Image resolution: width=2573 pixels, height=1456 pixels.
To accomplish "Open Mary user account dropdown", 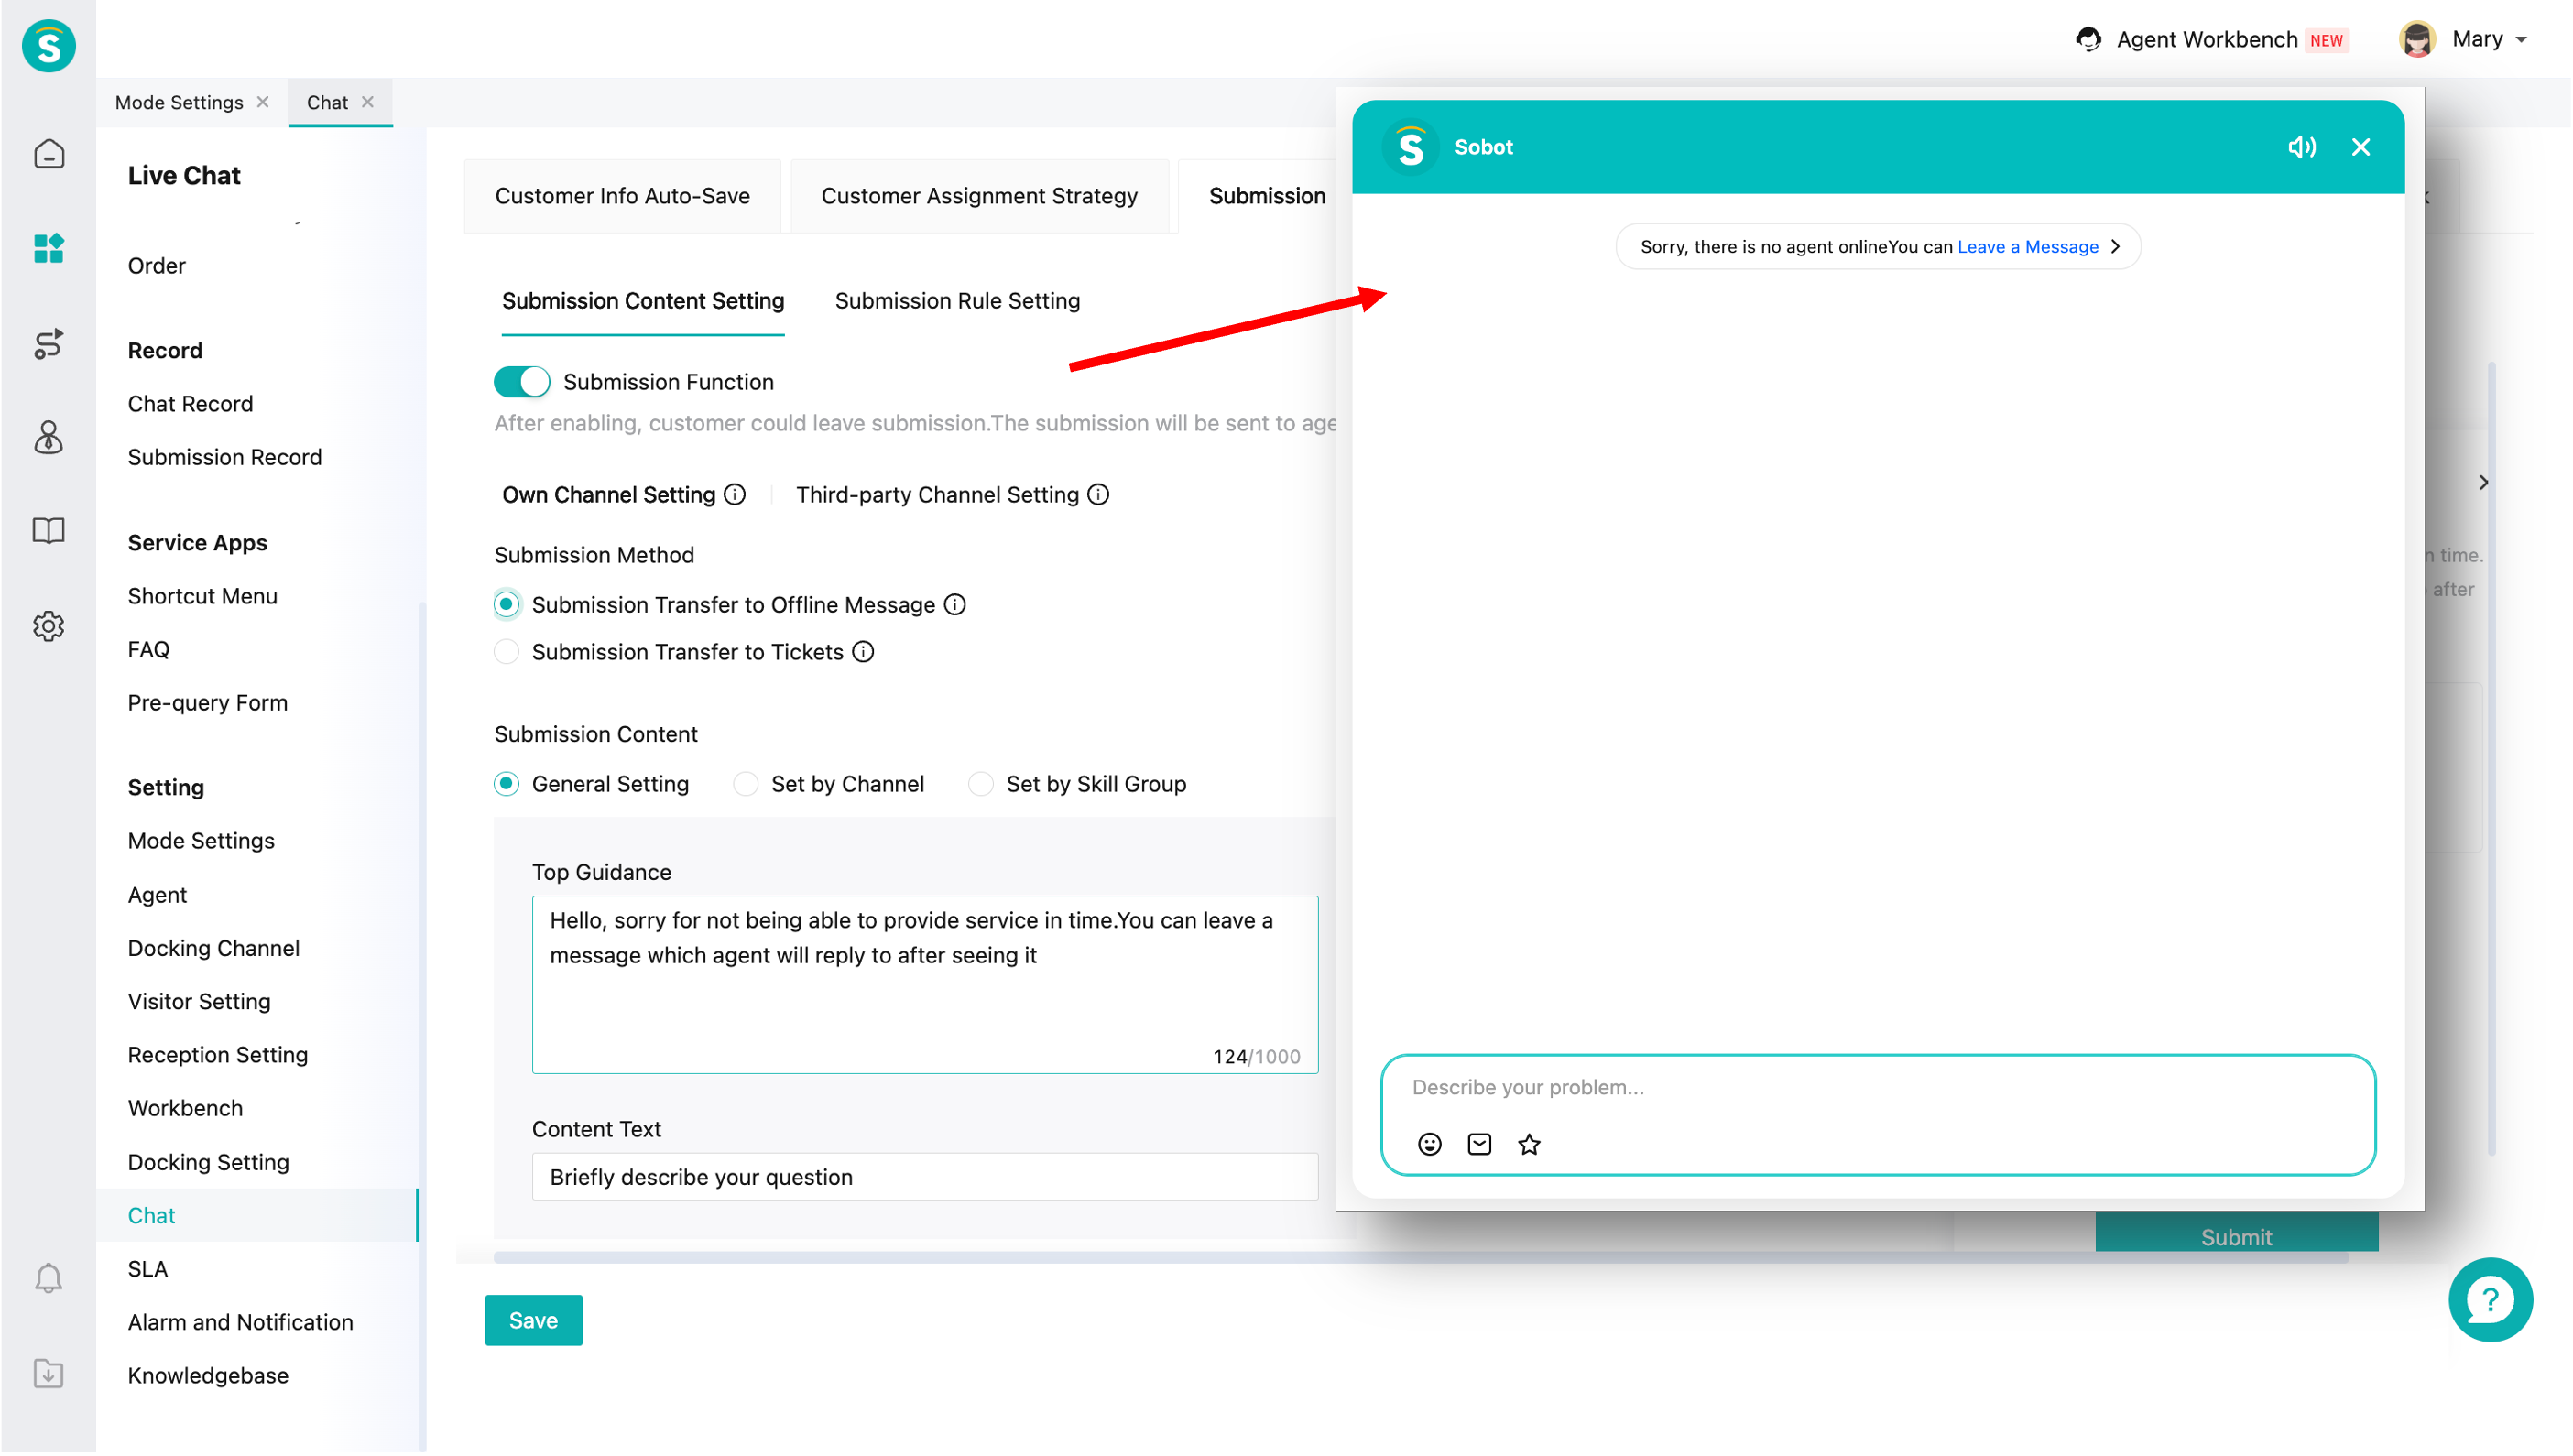I will [x=2477, y=39].
